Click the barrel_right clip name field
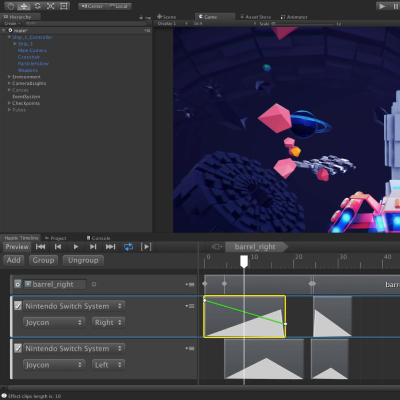Viewport: 400px width, 400px height. [55, 284]
